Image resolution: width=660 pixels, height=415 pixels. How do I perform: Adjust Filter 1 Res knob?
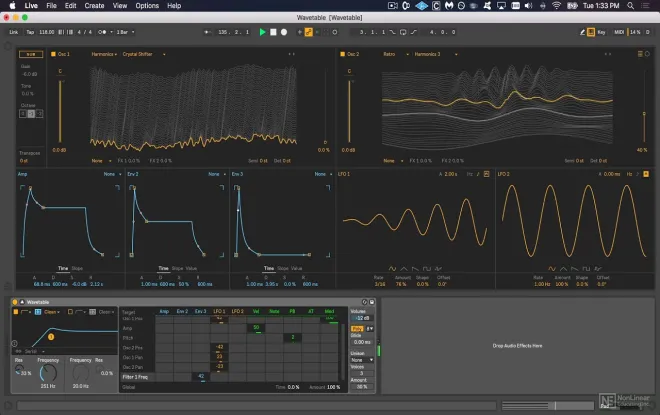pyautogui.click(x=19, y=369)
